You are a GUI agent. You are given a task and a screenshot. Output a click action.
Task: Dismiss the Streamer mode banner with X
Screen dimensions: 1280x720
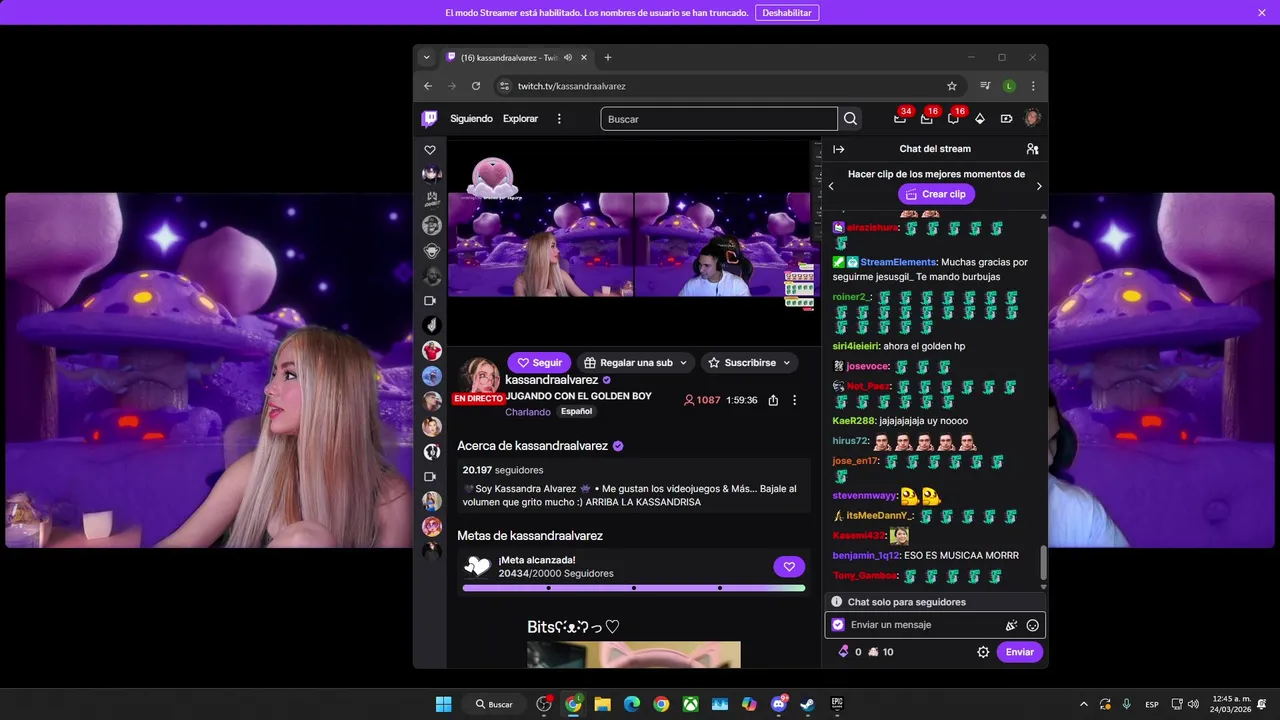(1262, 13)
